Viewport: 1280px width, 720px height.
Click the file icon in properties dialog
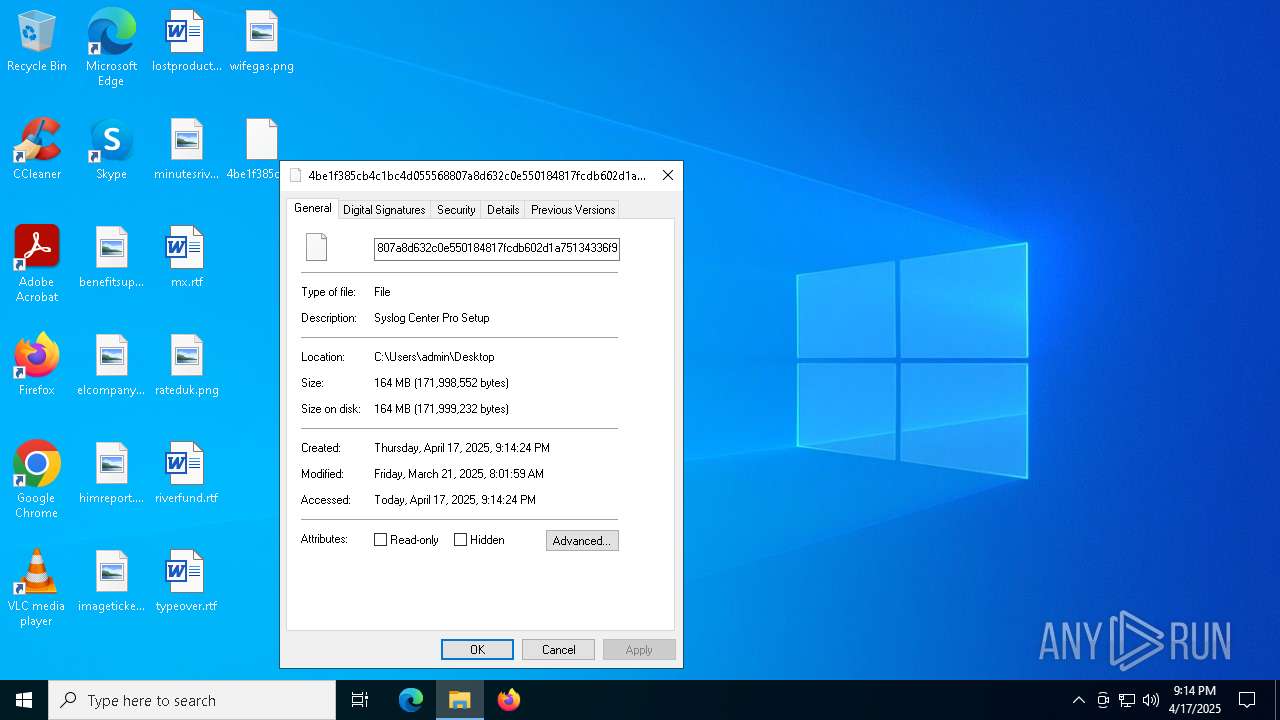pos(316,247)
